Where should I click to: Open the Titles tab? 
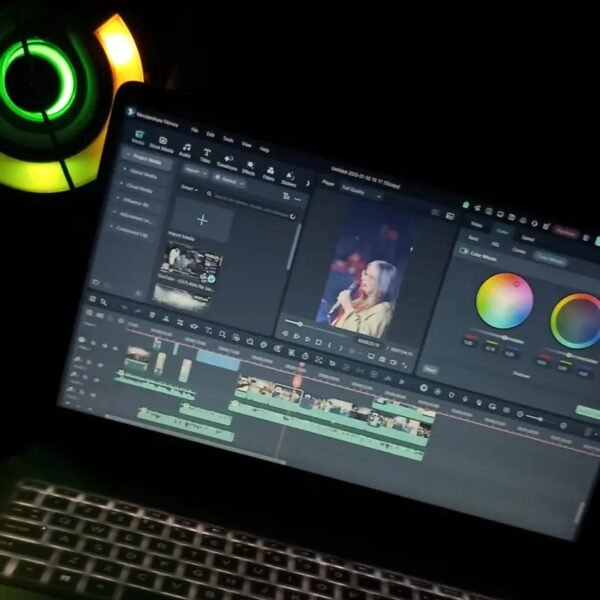206,155
